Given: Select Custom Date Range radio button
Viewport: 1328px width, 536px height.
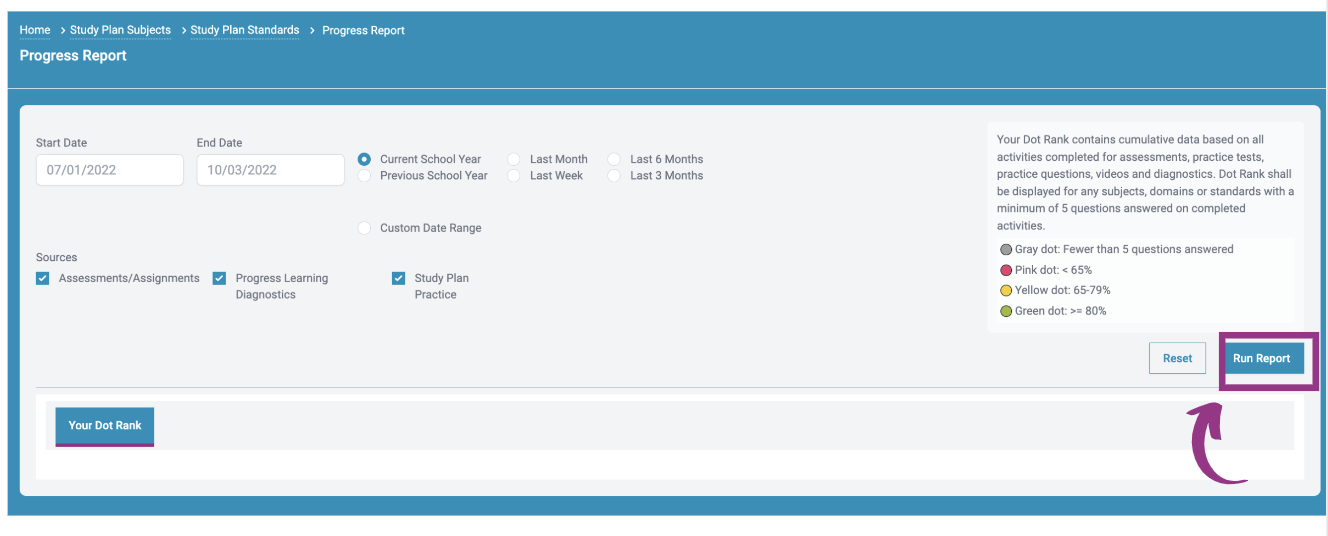Looking at the screenshot, I should [x=364, y=228].
